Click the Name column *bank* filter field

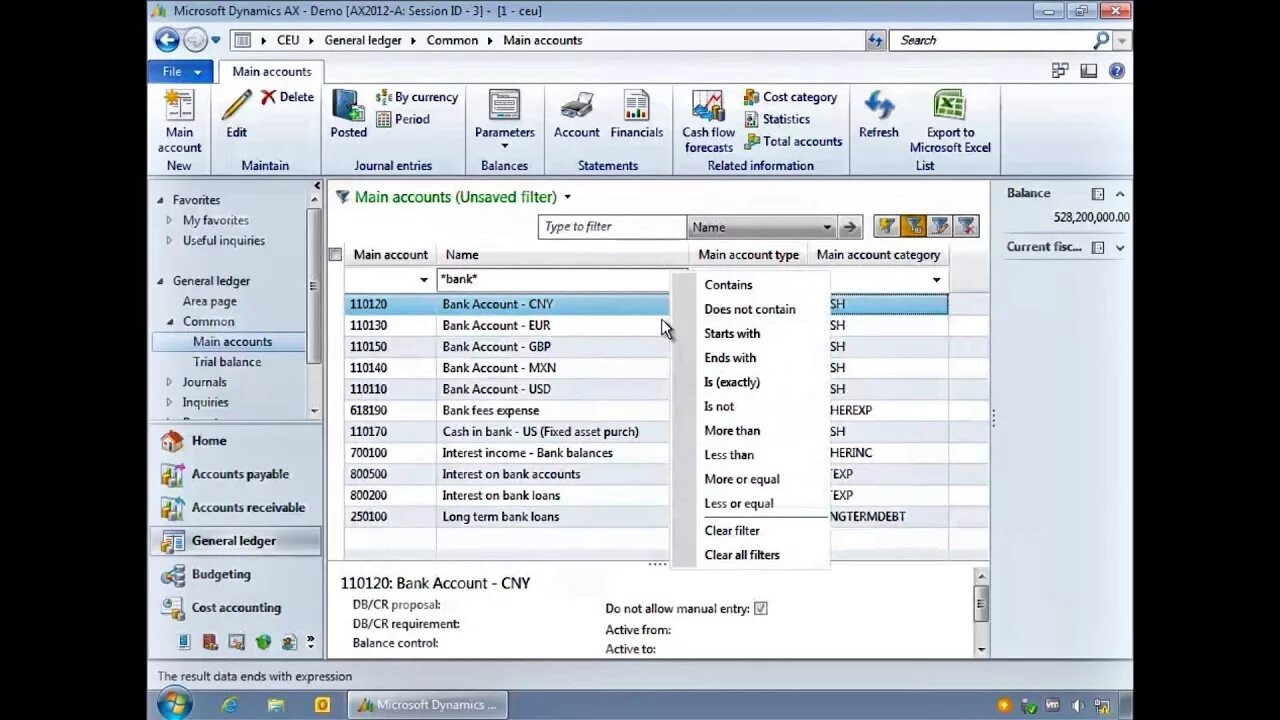click(x=563, y=280)
